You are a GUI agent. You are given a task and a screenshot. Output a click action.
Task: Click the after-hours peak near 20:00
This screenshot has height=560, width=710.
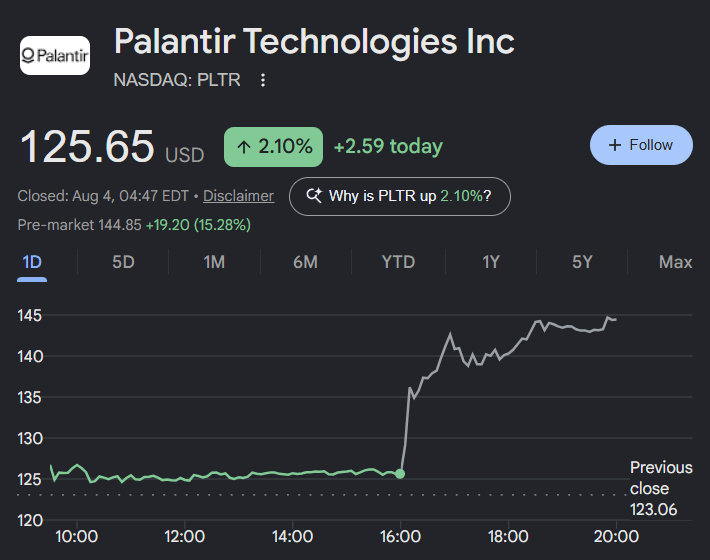click(608, 317)
